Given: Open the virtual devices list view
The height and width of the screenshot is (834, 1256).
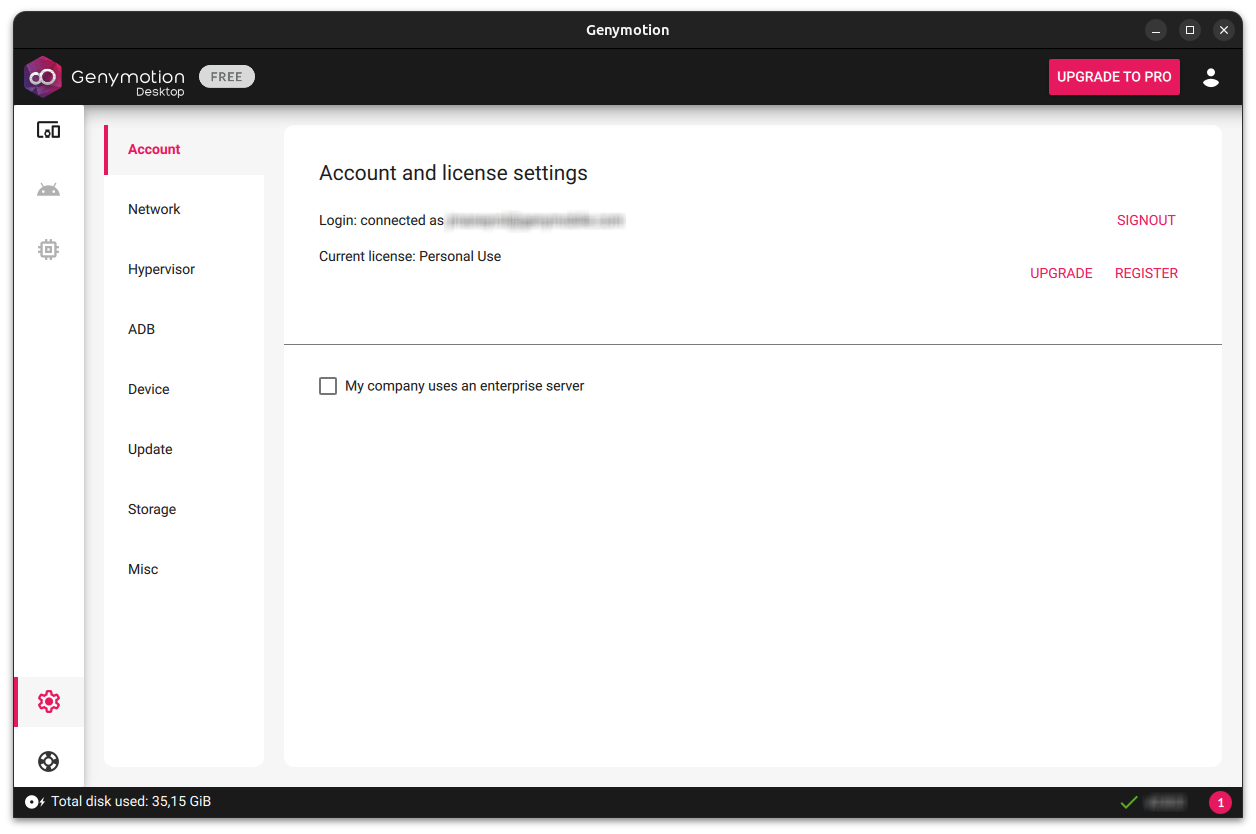Looking at the screenshot, I should tap(48, 129).
